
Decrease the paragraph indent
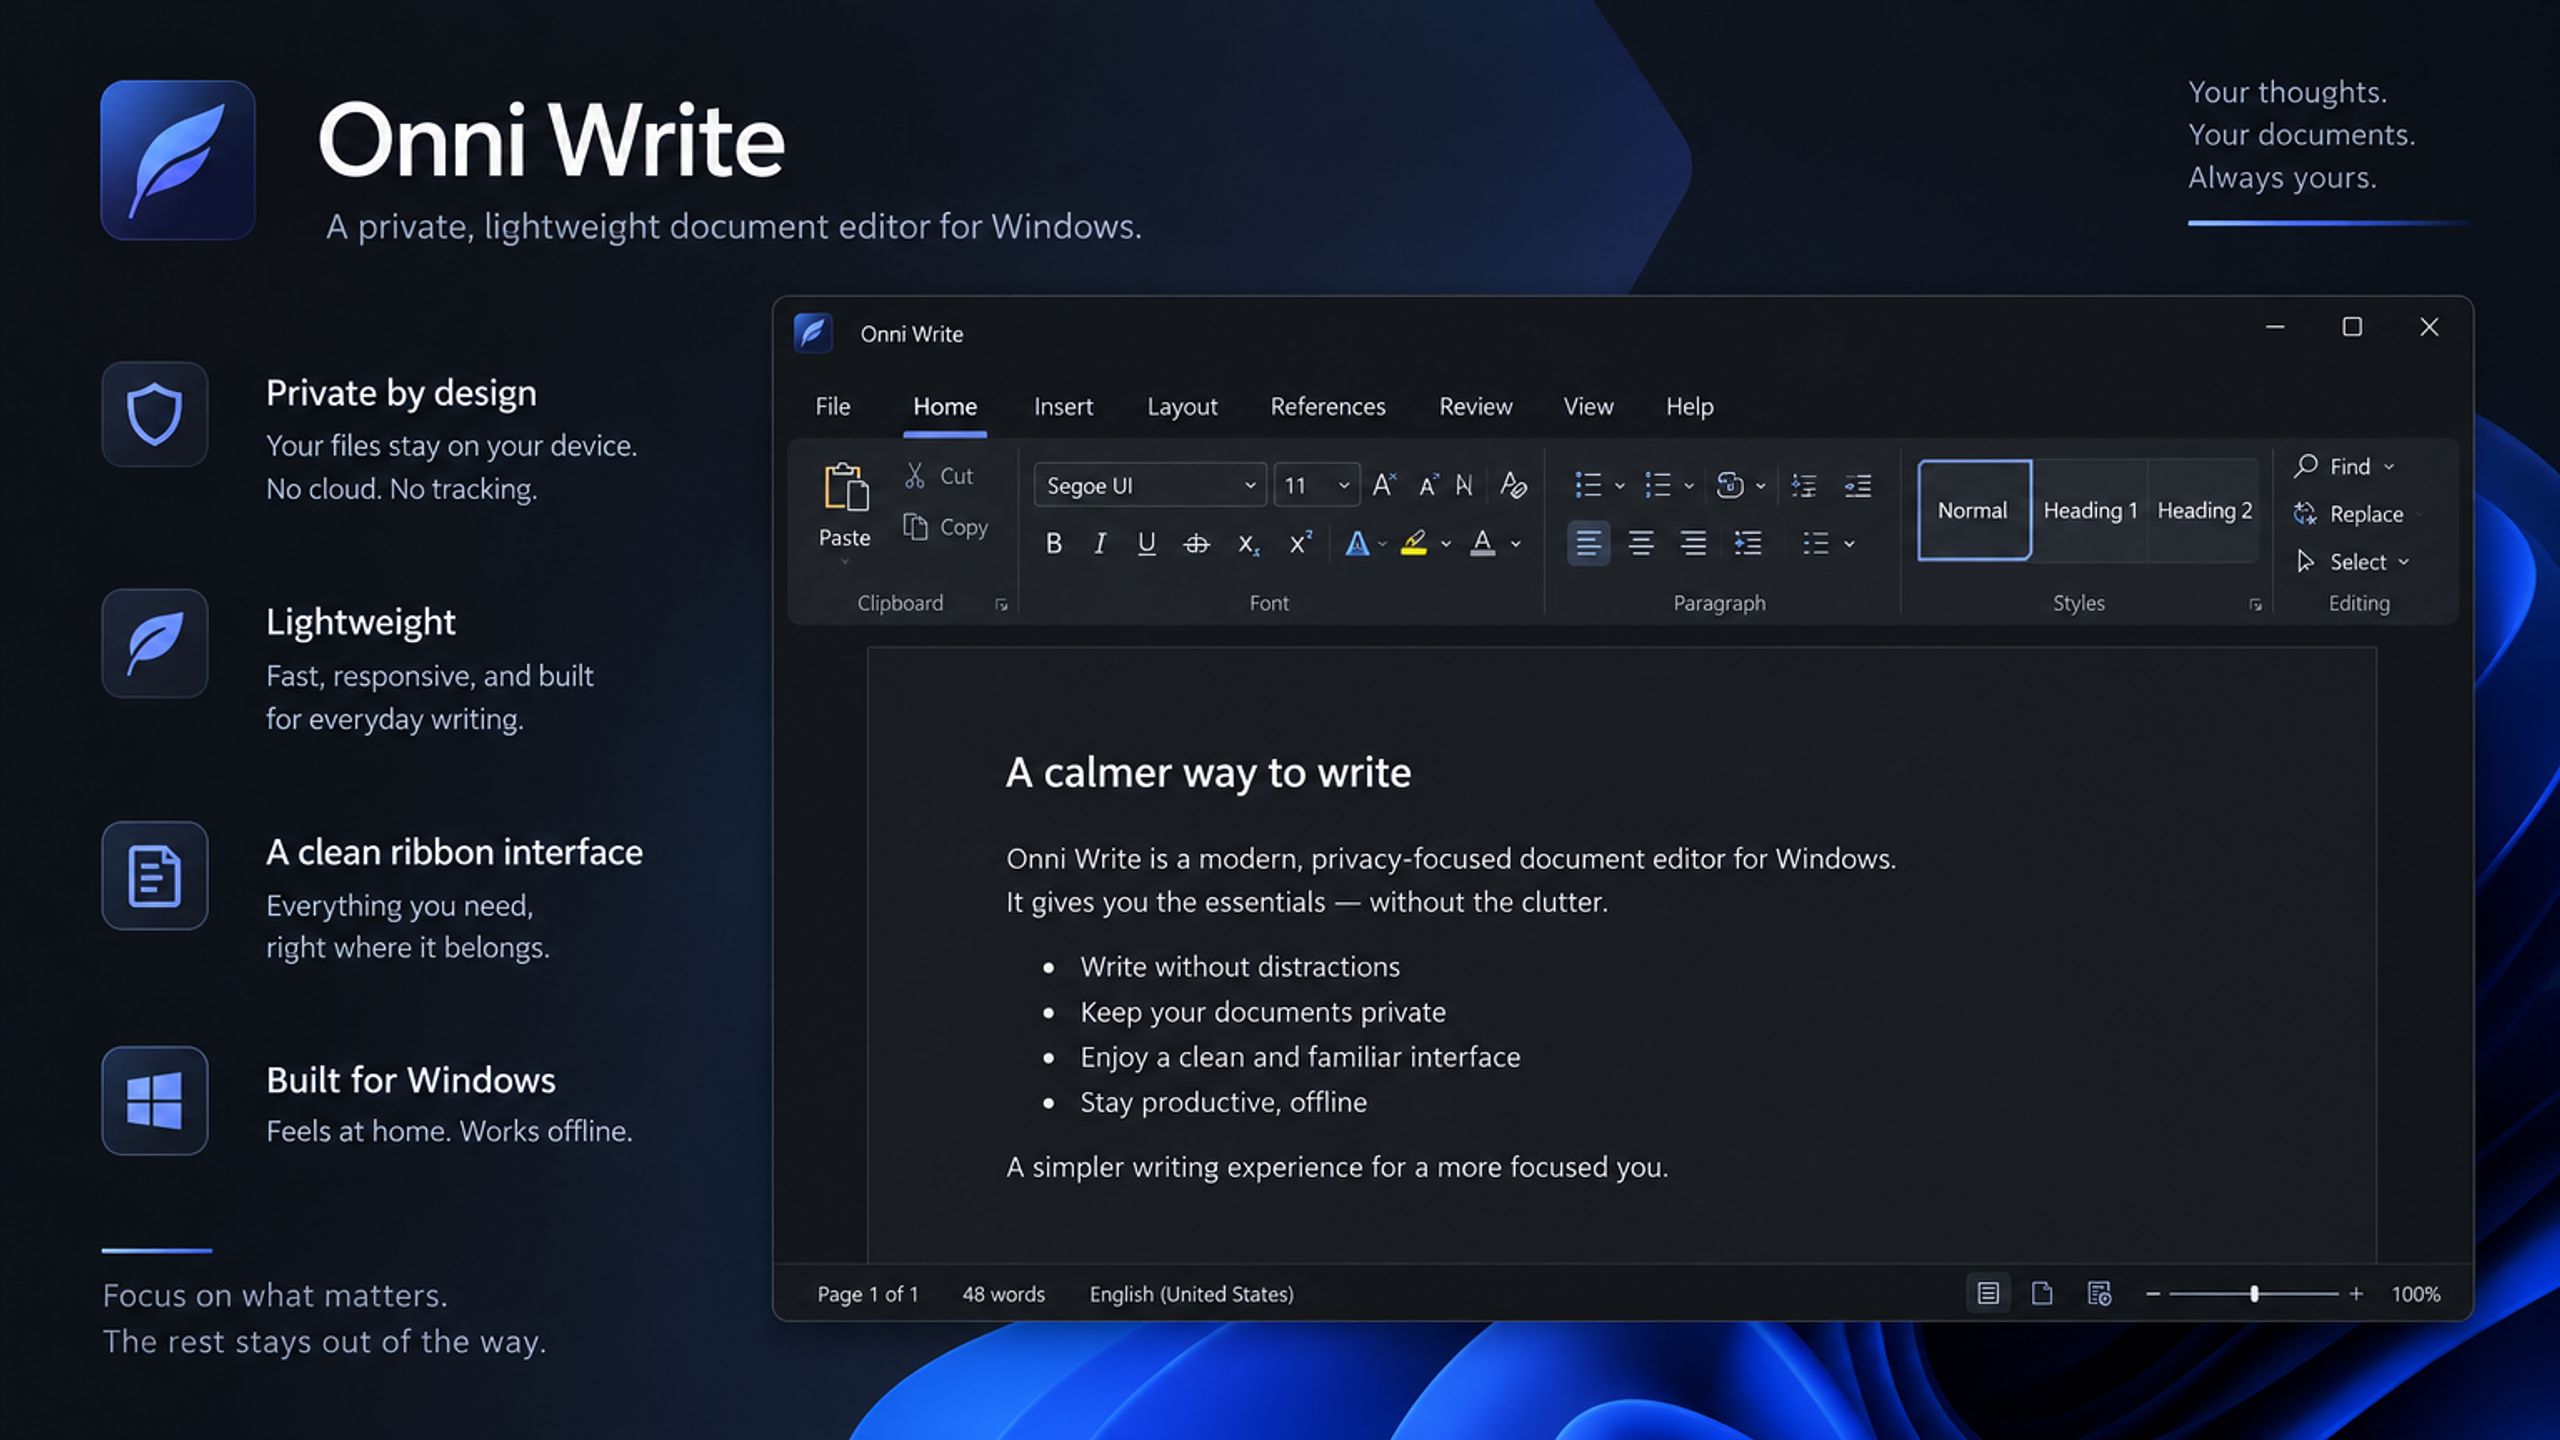pos(1804,486)
